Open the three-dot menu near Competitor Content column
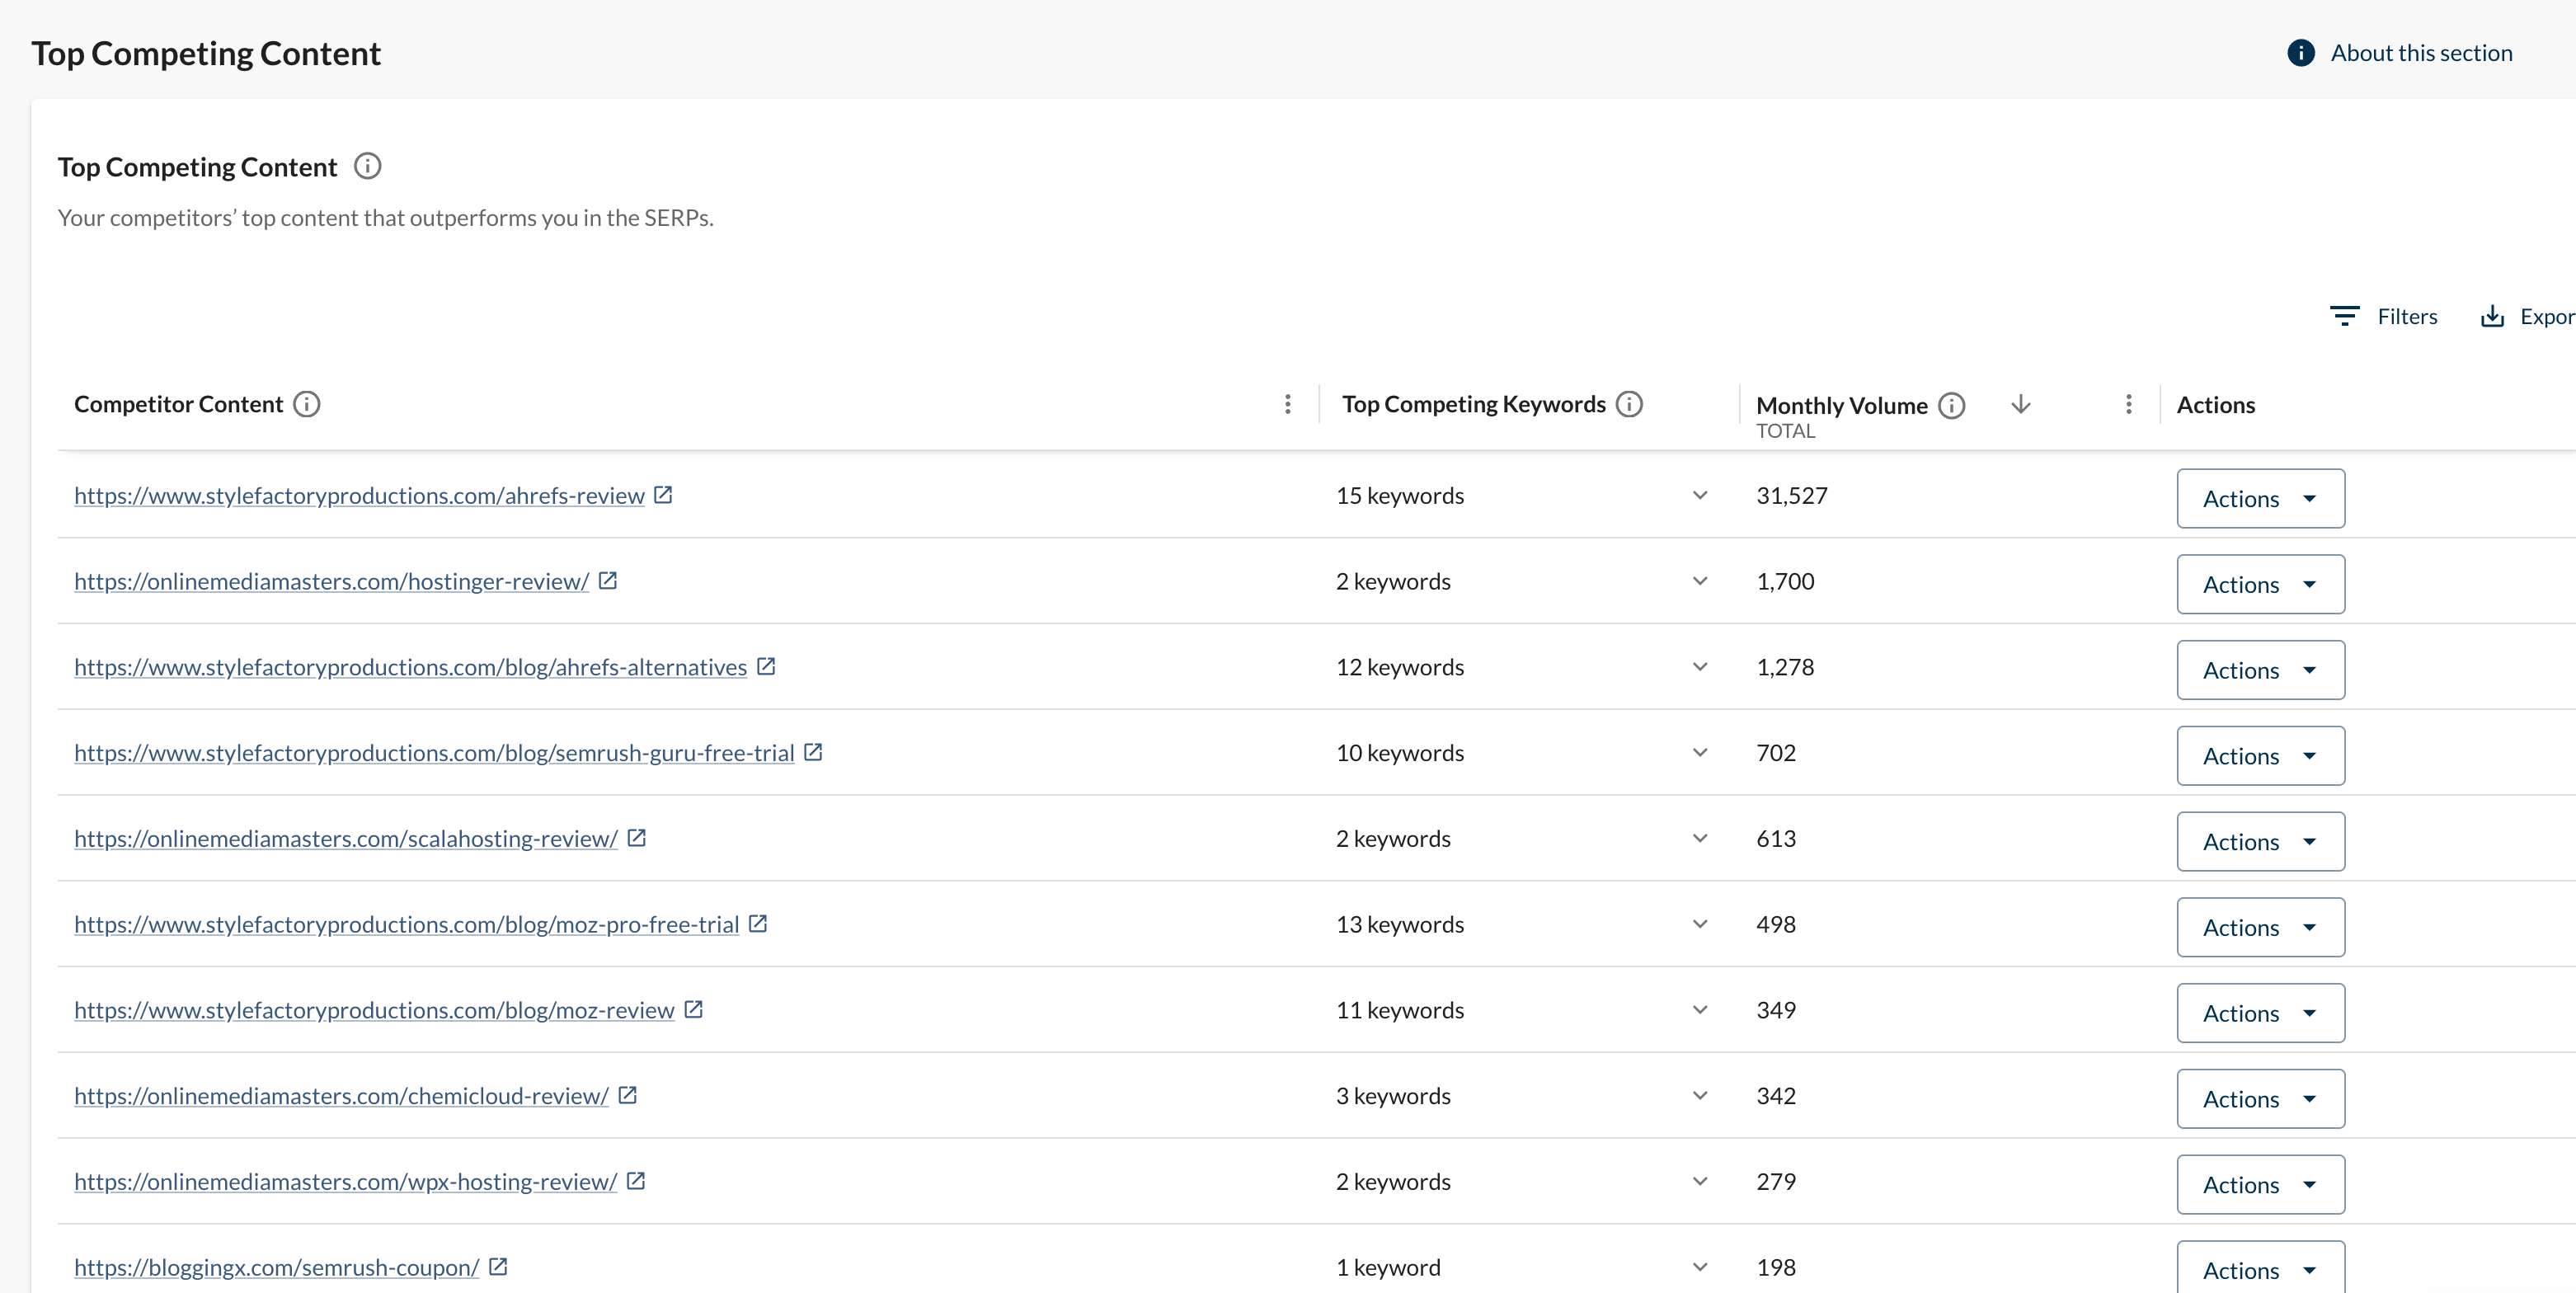The width and height of the screenshot is (2576, 1293). click(1288, 404)
